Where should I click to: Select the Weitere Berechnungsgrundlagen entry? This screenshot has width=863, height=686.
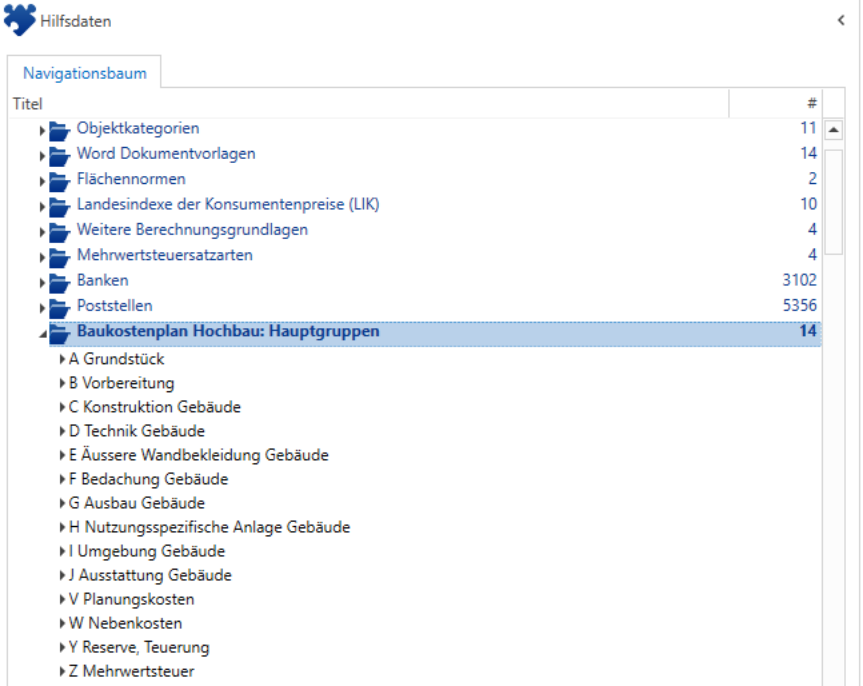[x=192, y=230]
